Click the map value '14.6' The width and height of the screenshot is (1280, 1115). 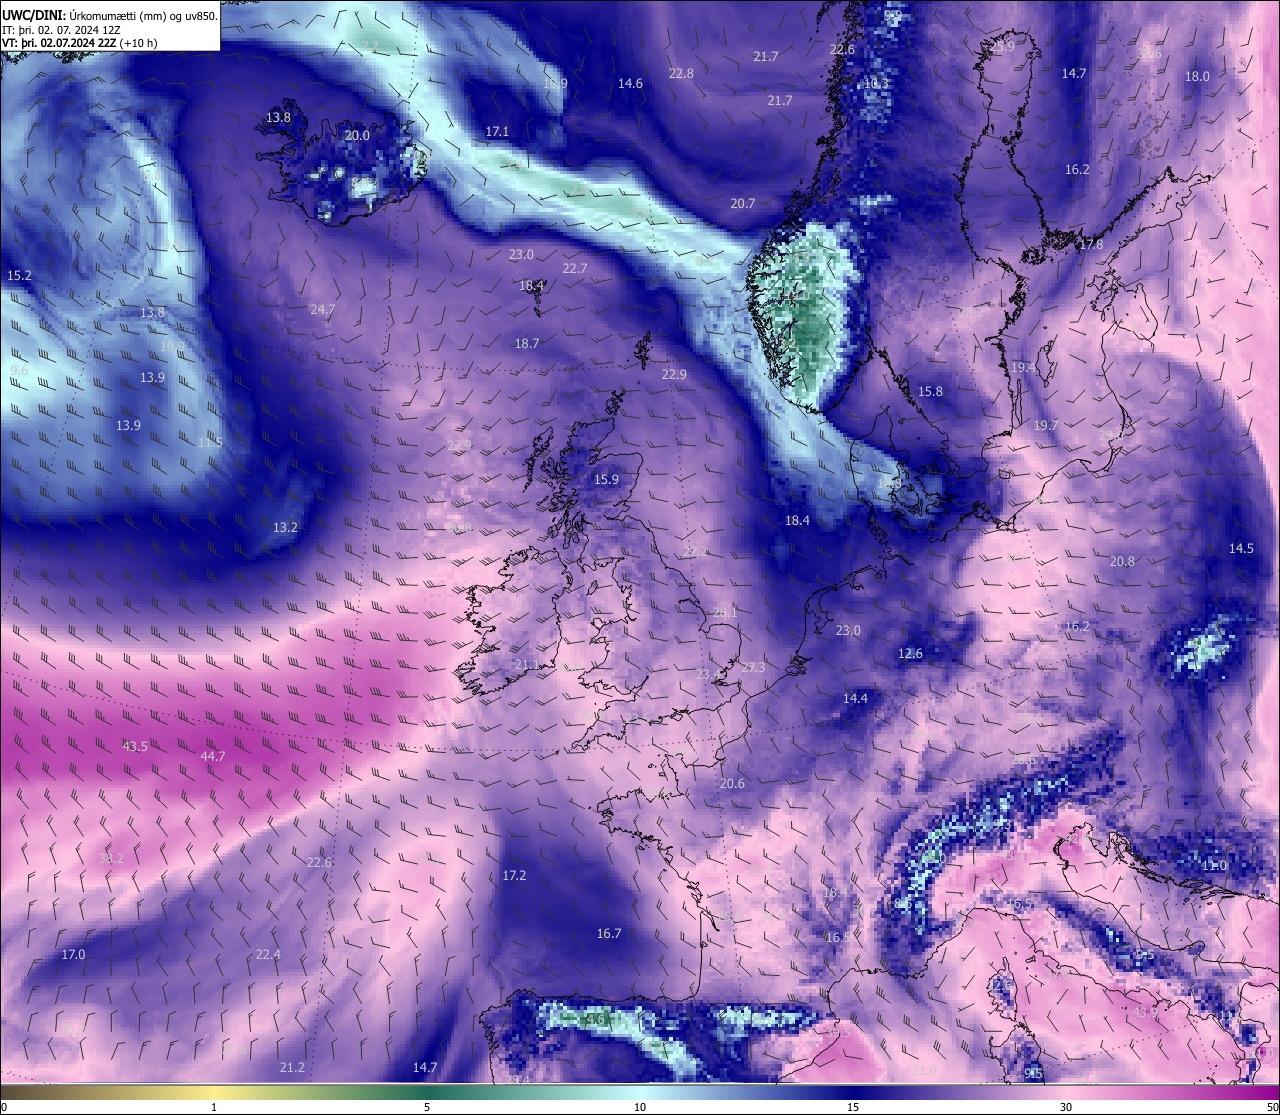pyautogui.click(x=630, y=83)
